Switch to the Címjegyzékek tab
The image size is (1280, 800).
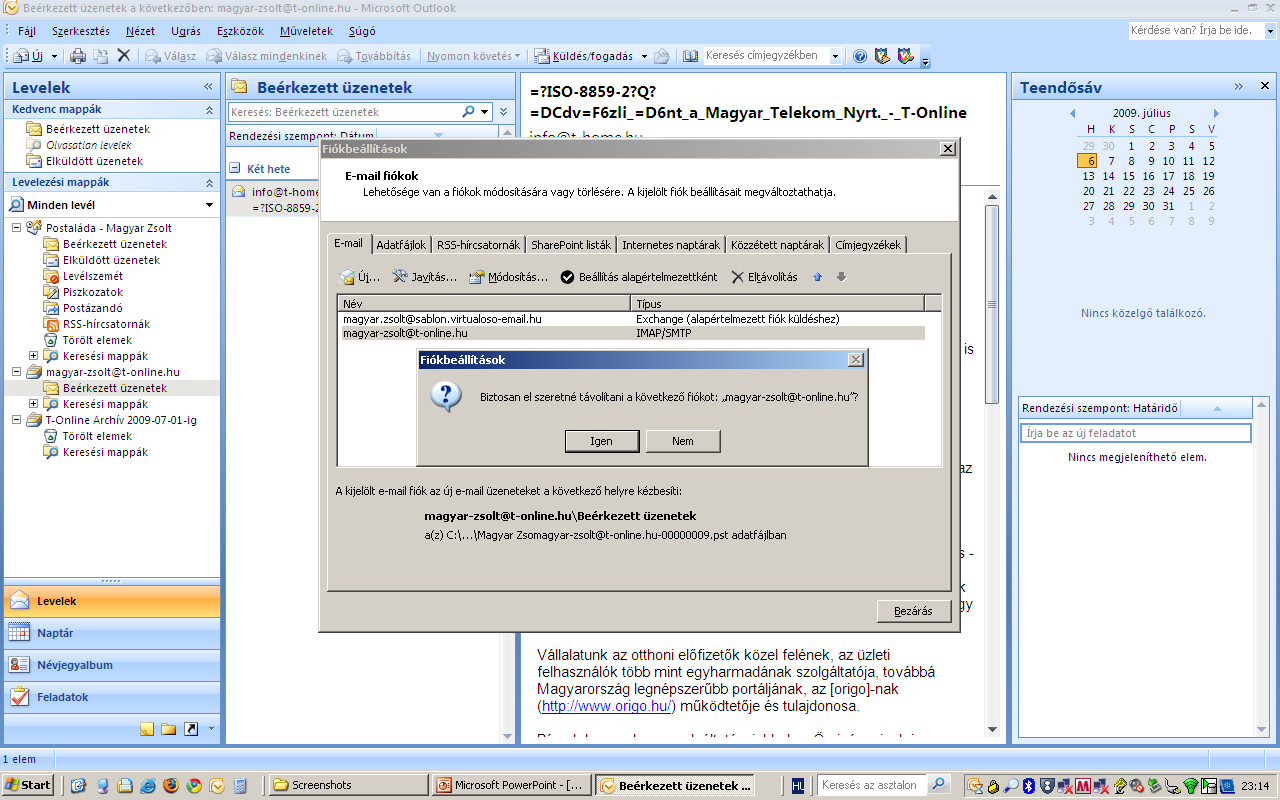coord(868,245)
